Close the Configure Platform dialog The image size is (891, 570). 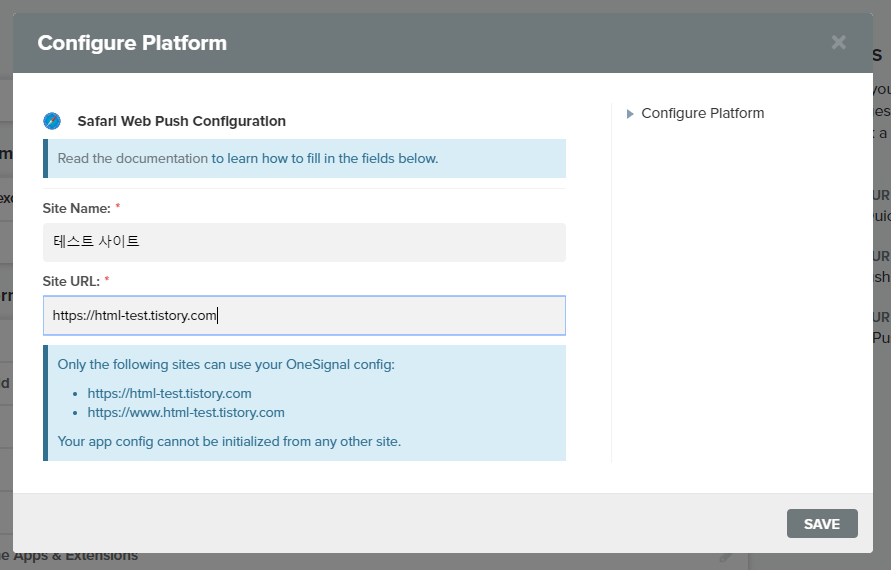click(838, 42)
